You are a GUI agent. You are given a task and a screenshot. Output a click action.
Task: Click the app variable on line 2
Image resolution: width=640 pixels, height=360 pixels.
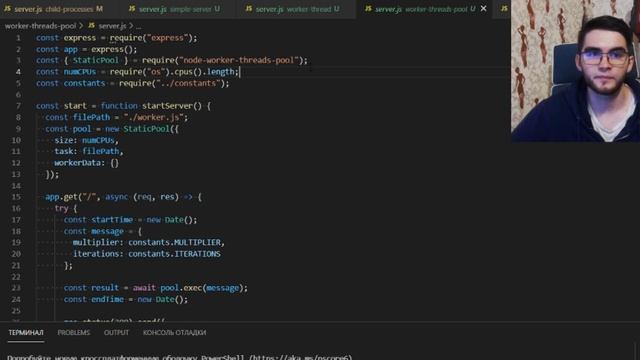[71, 49]
